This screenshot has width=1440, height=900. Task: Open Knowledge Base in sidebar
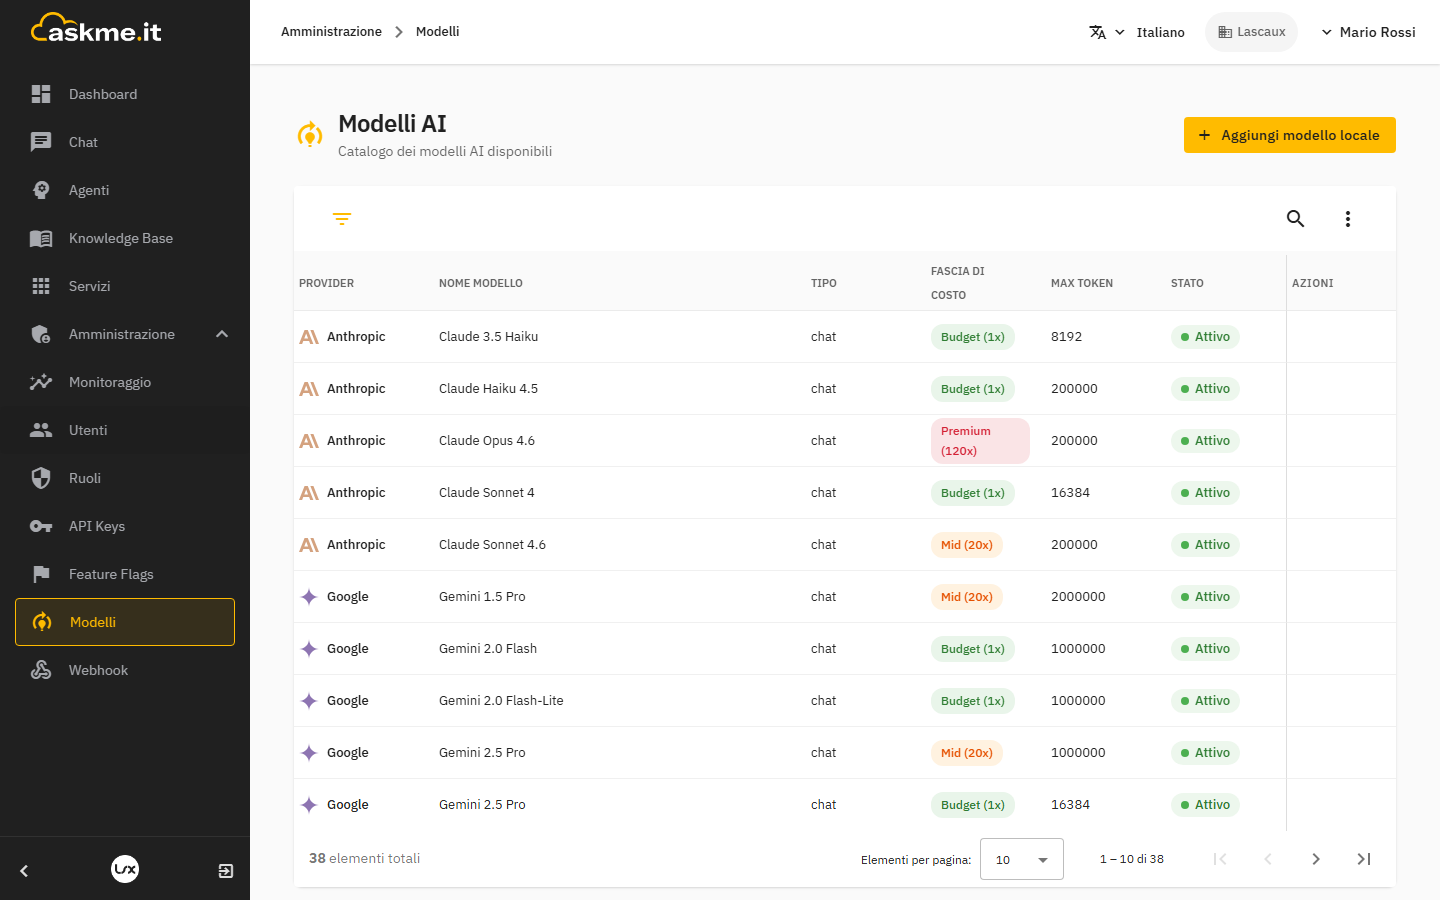point(125,238)
